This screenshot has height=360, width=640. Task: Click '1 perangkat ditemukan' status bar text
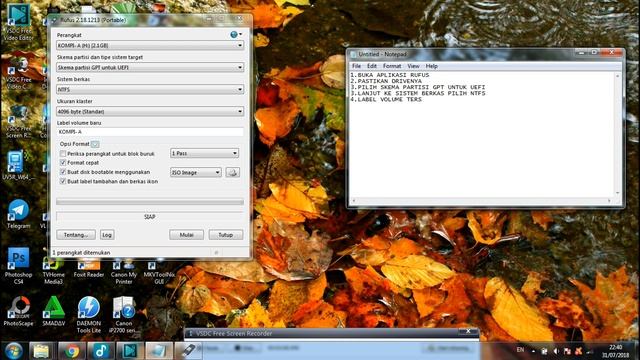pyautogui.click(x=81, y=253)
